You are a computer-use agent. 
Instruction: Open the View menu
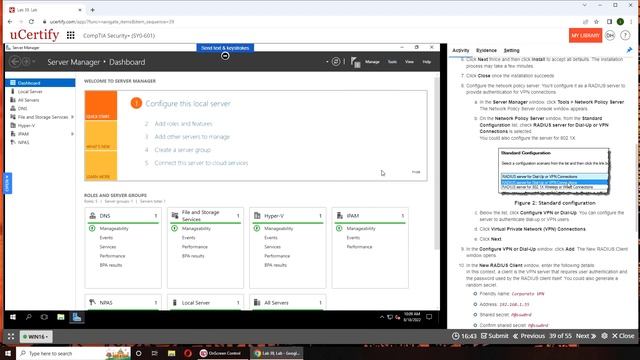(x=409, y=62)
